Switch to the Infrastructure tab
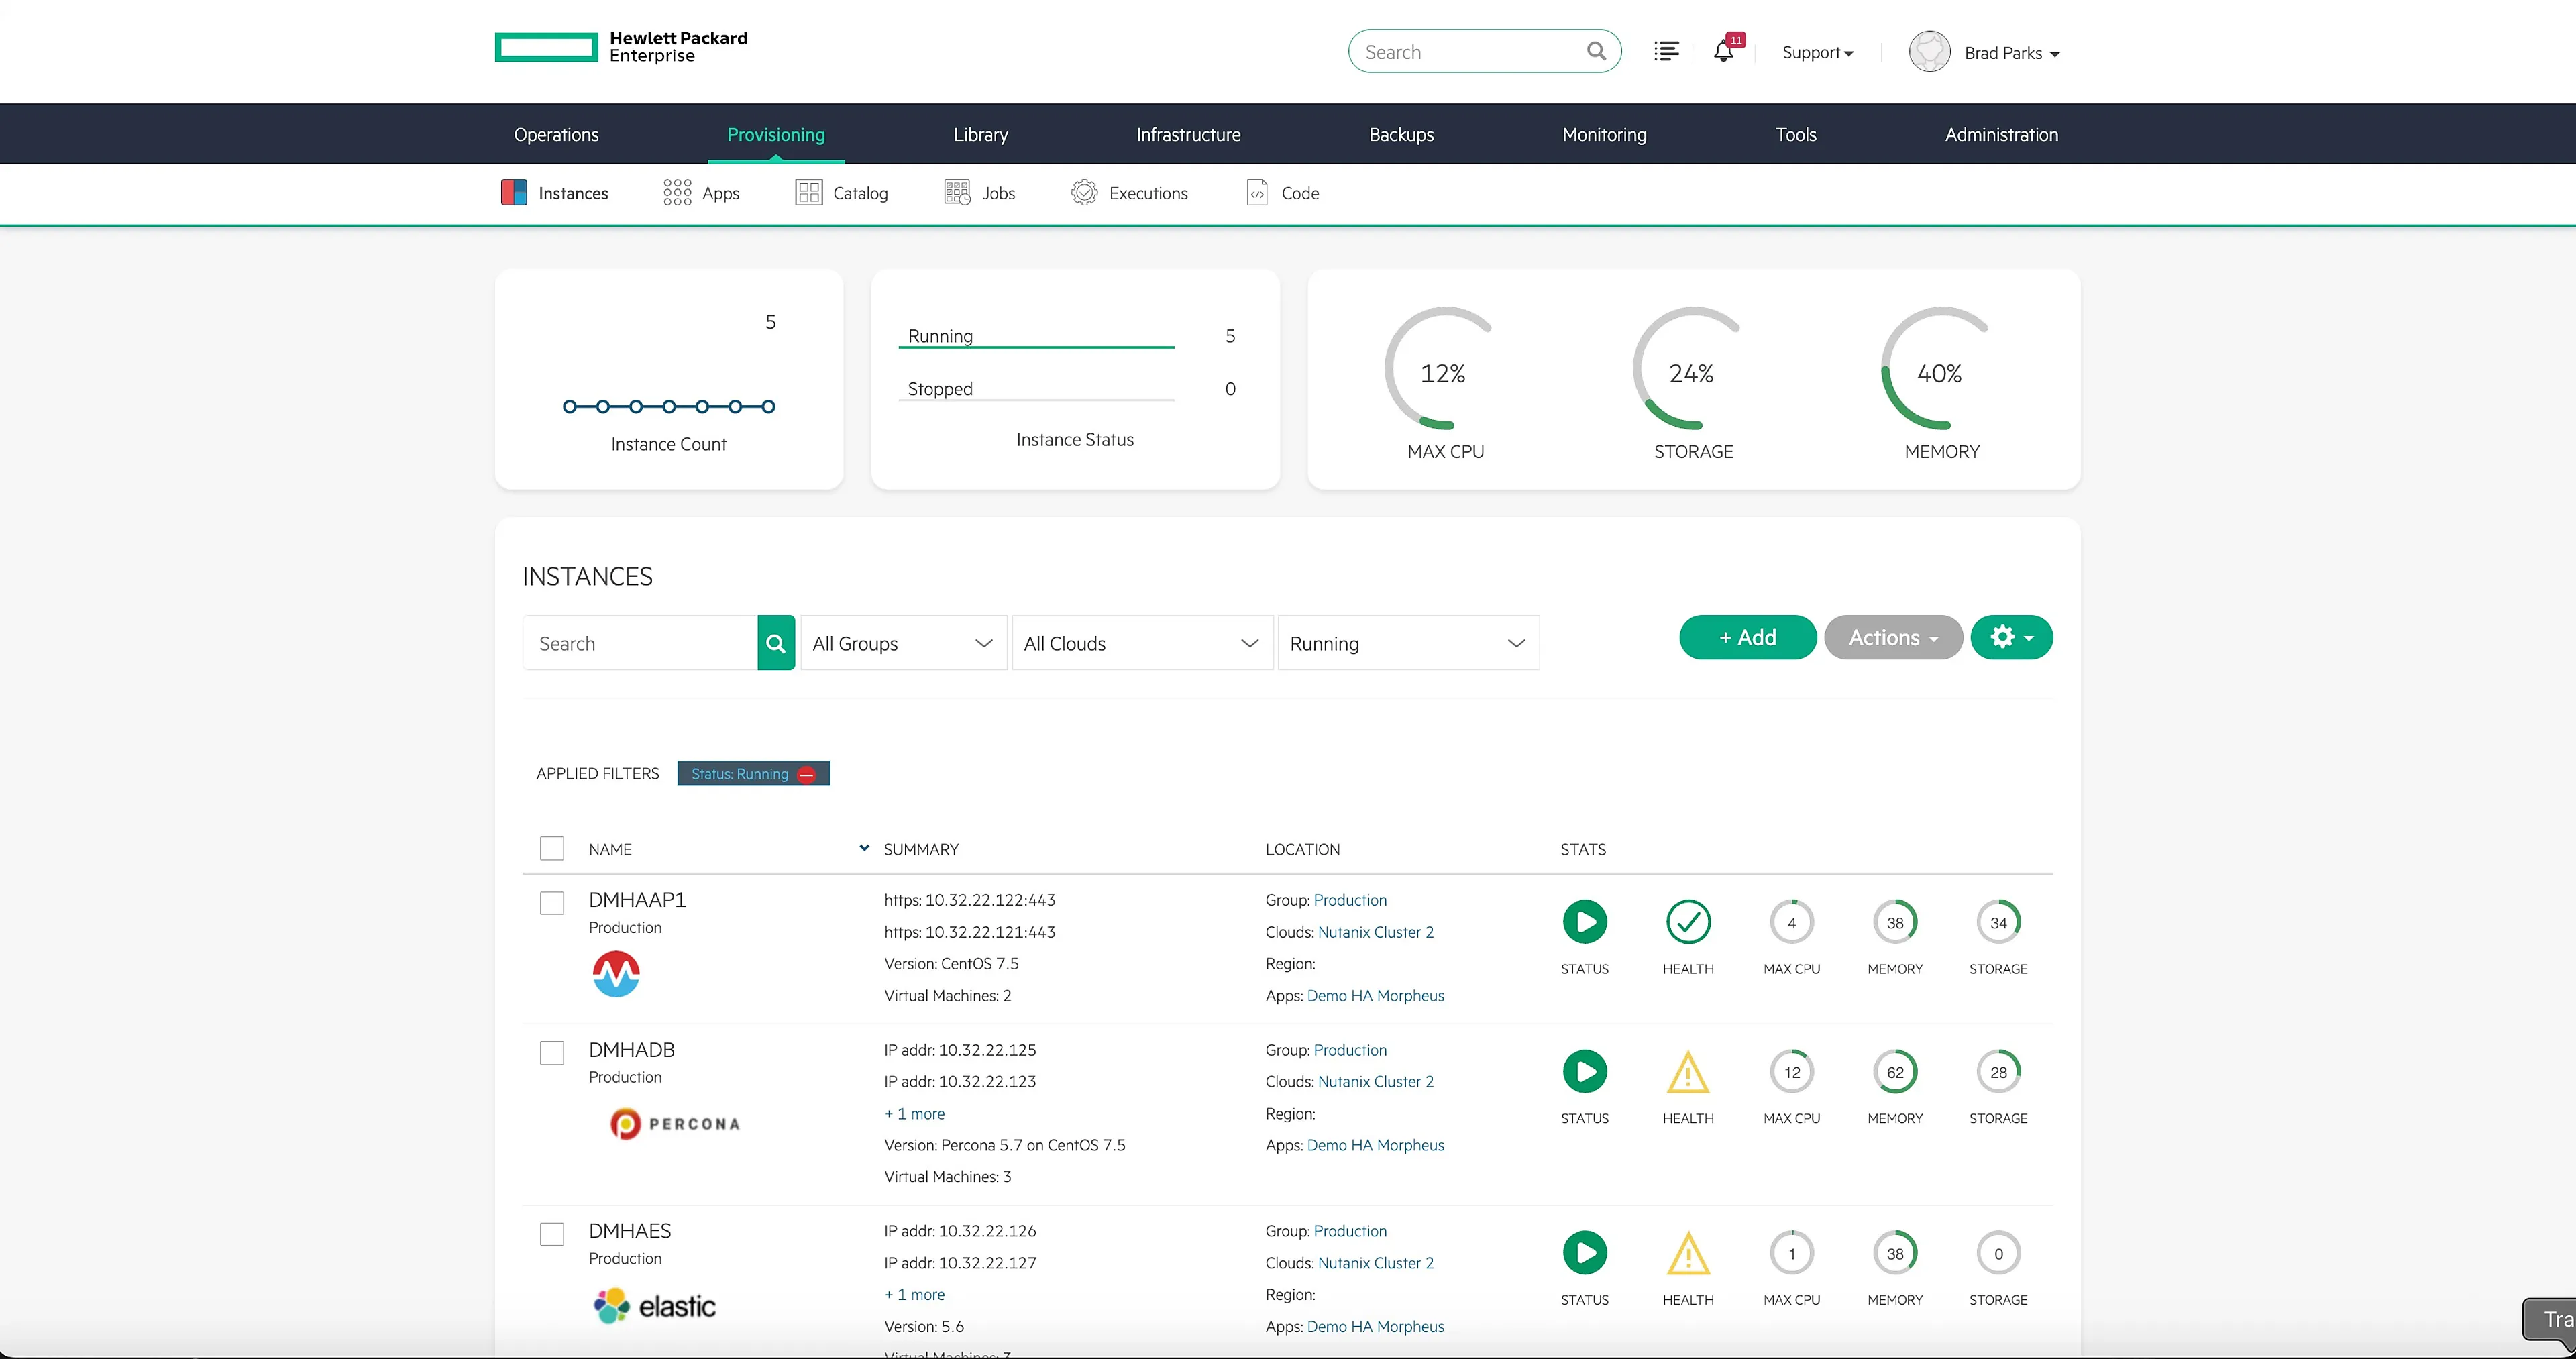This screenshot has height=1359, width=2576. [1188, 134]
